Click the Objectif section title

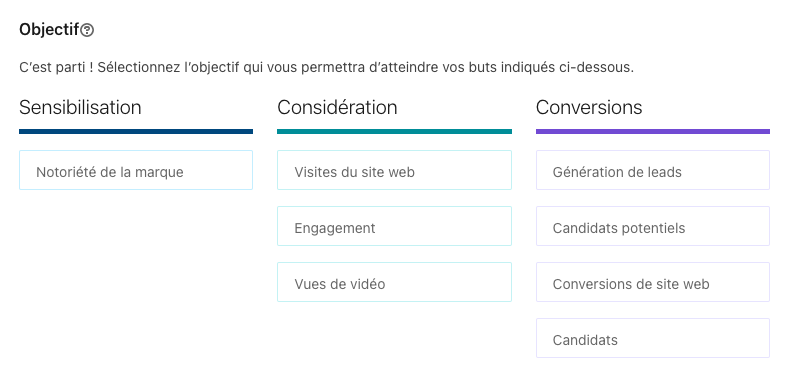click(x=49, y=30)
